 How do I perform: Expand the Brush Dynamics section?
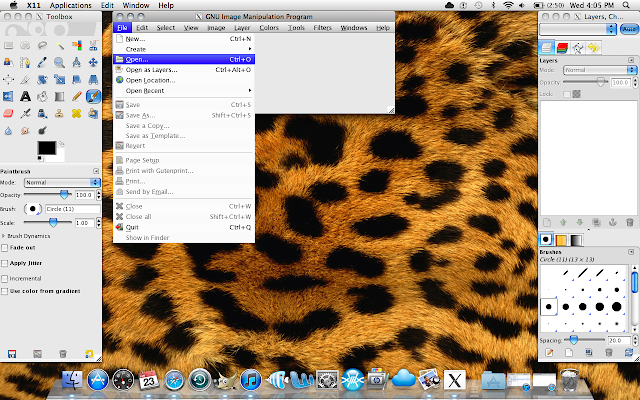4,236
